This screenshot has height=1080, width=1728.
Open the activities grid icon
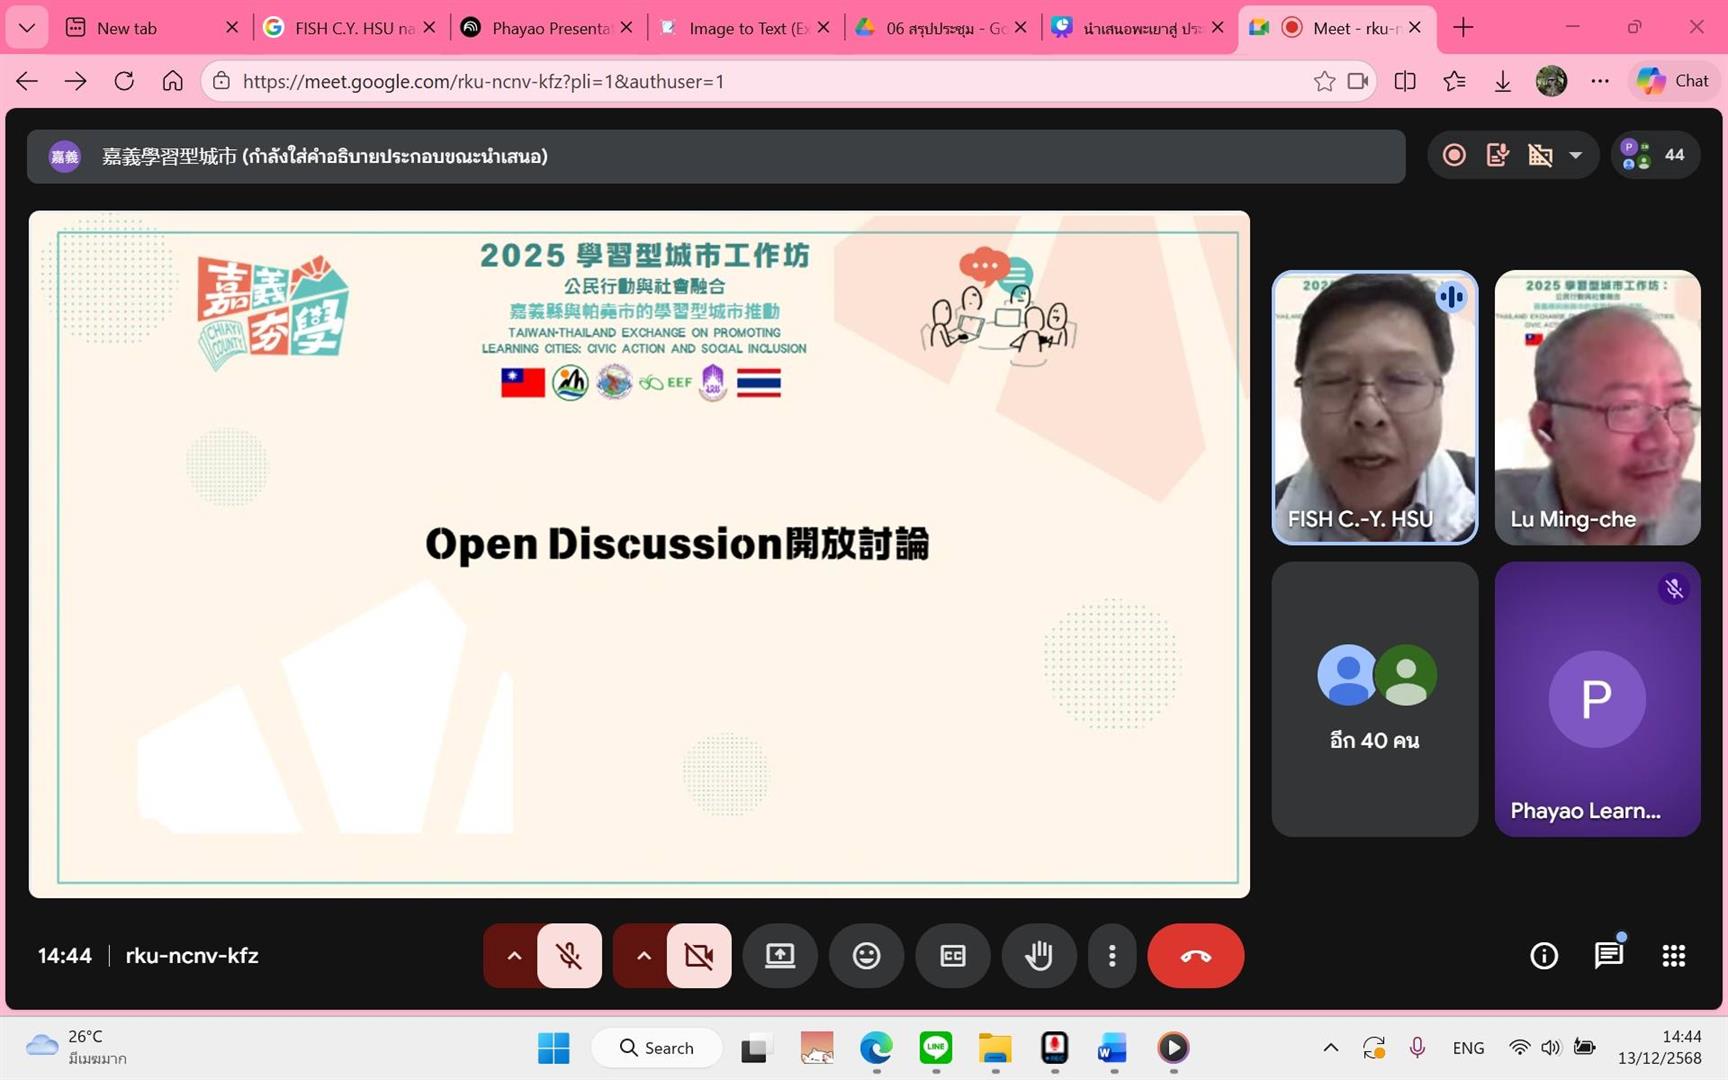point(1673,956)
